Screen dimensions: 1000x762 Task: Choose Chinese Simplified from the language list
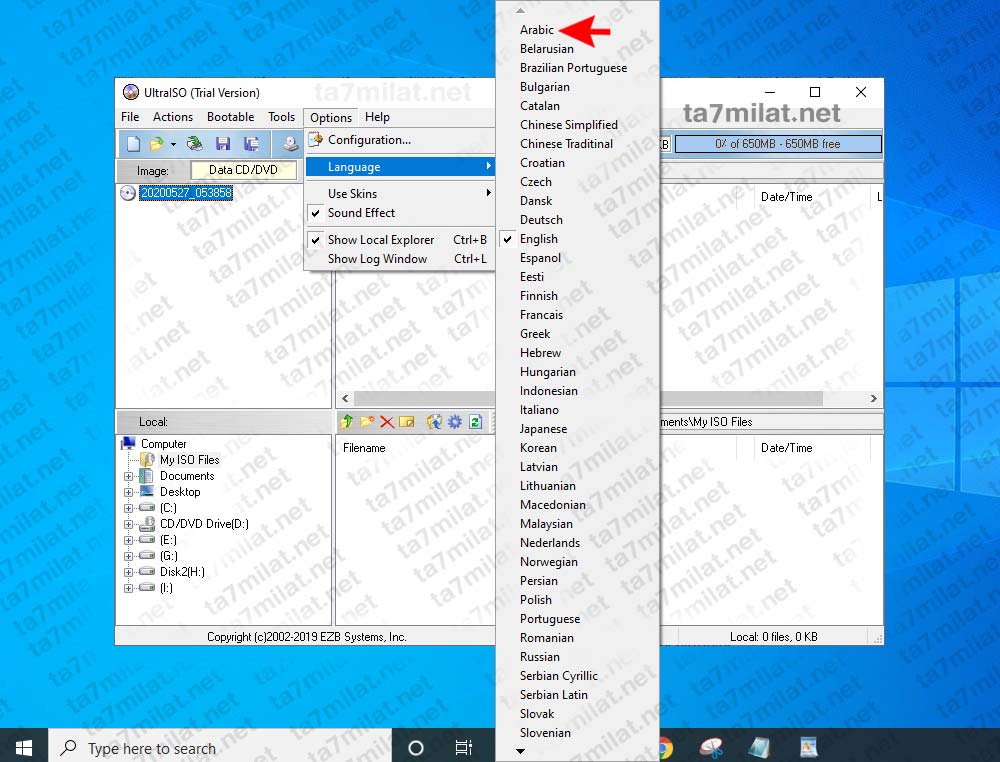577,125
